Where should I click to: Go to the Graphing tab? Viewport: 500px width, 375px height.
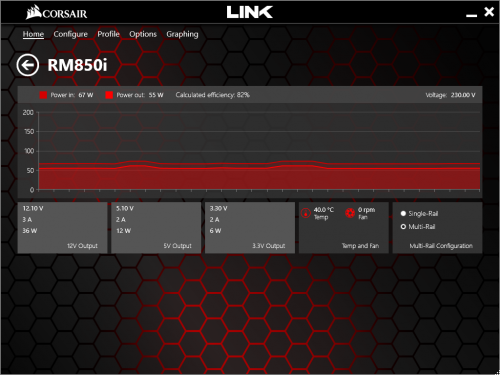point(182,34)
